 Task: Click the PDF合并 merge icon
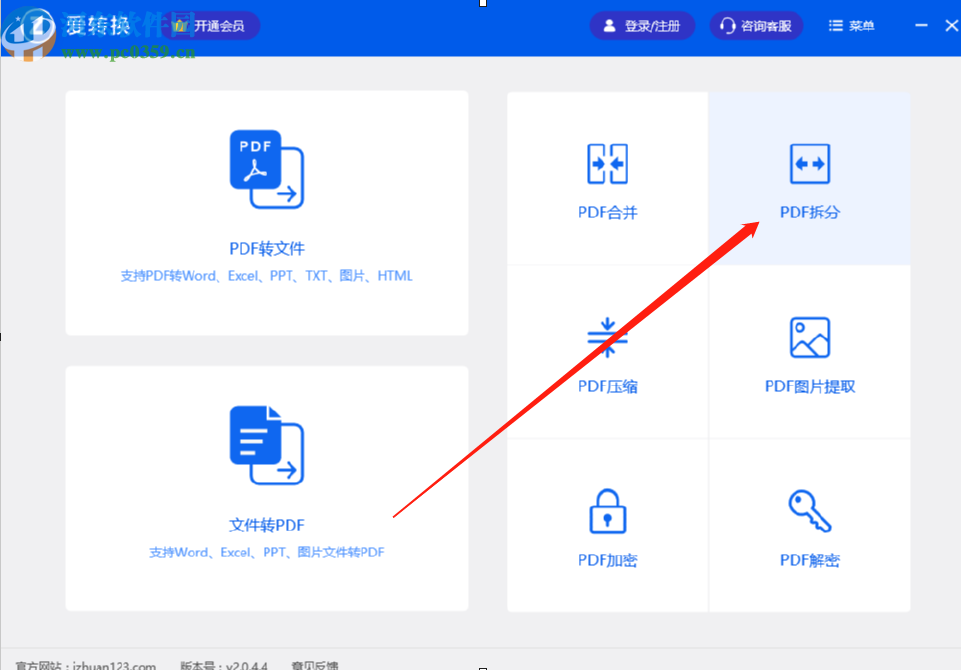click(x=606, y=163)
